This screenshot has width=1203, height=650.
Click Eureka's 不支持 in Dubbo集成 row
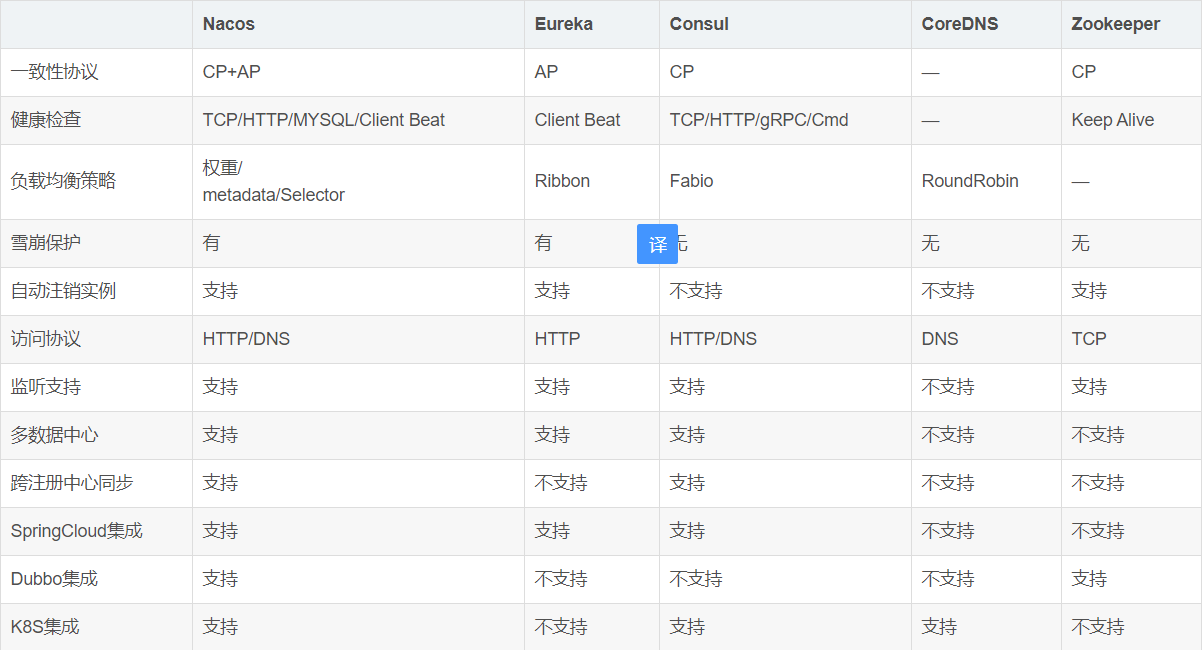click(x=561, y=579)
